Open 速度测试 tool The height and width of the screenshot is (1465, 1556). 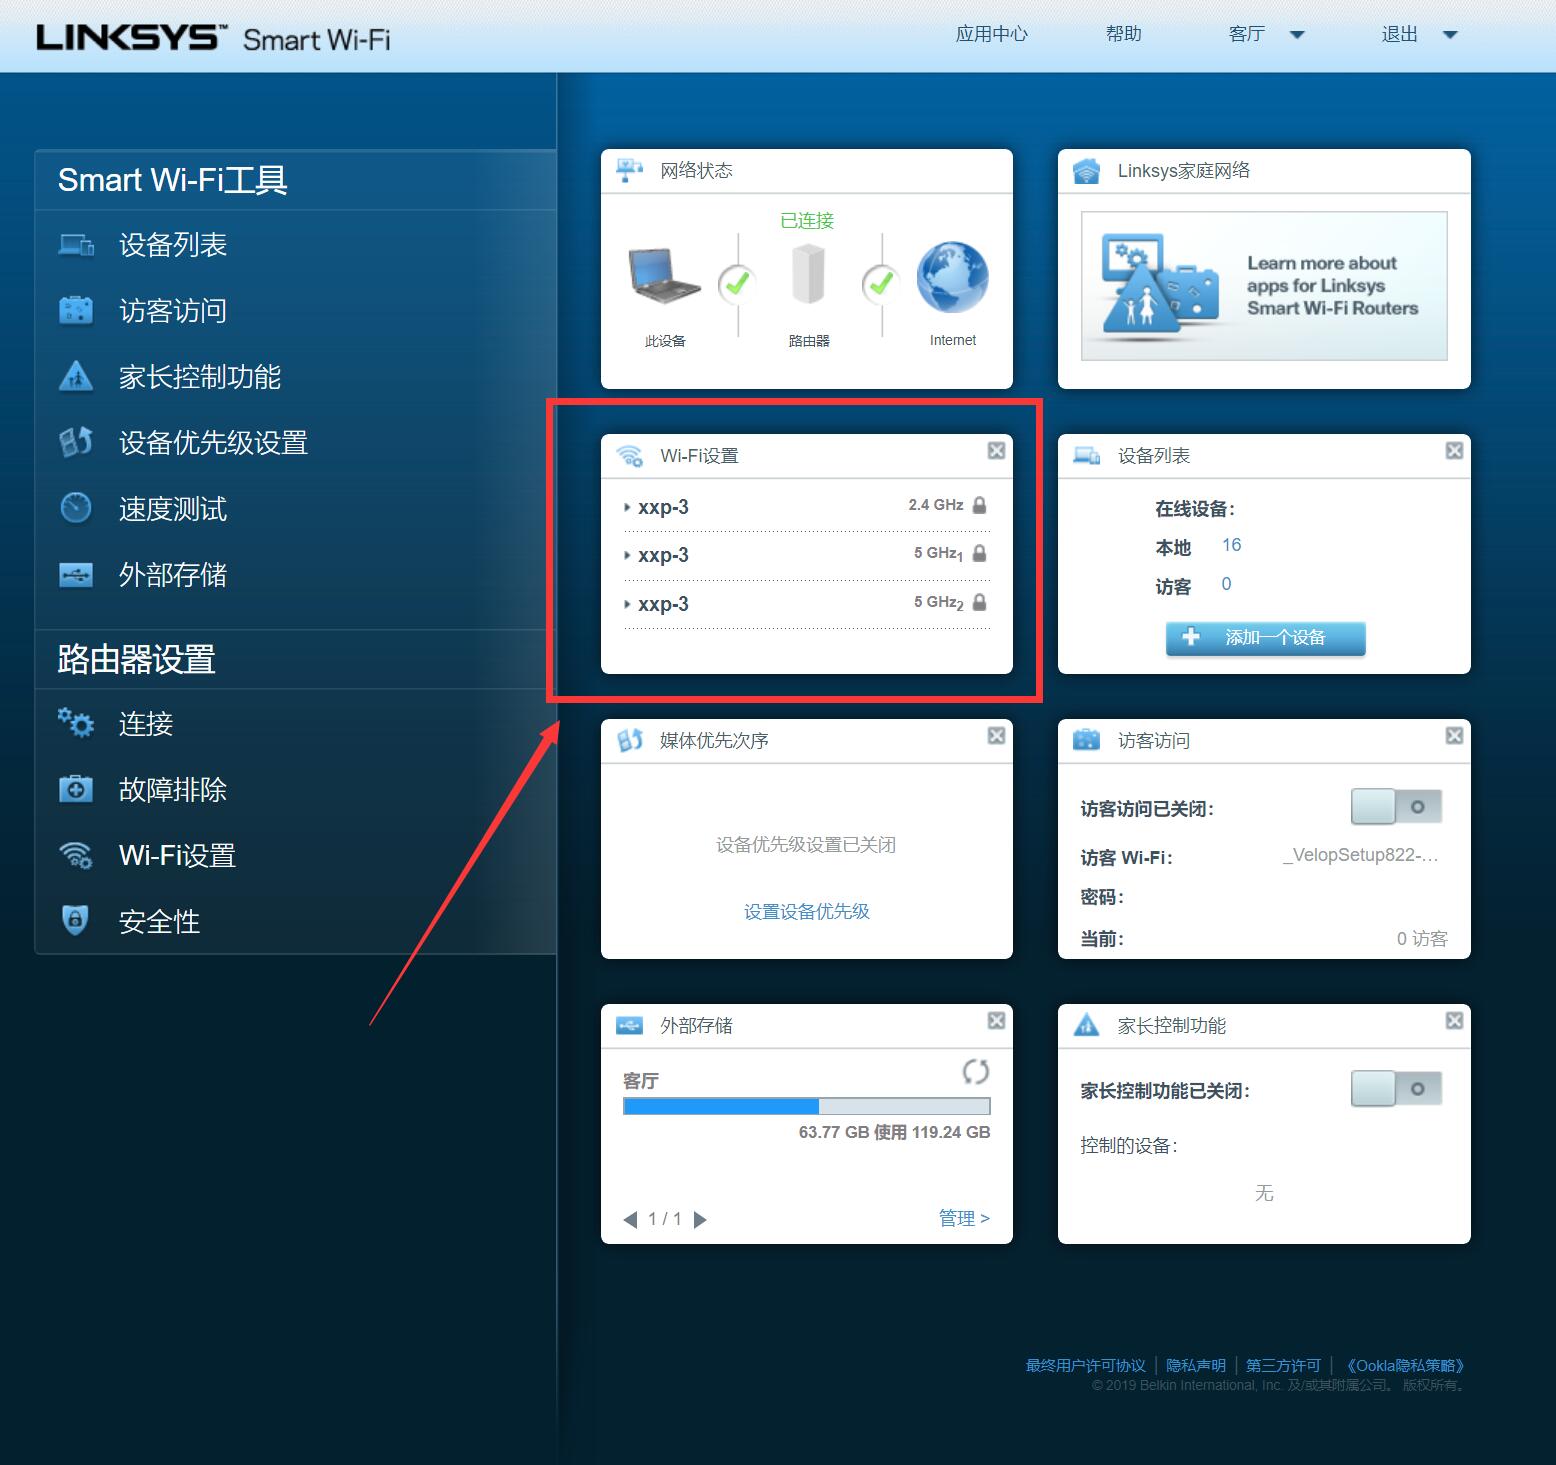pos(173,509)
